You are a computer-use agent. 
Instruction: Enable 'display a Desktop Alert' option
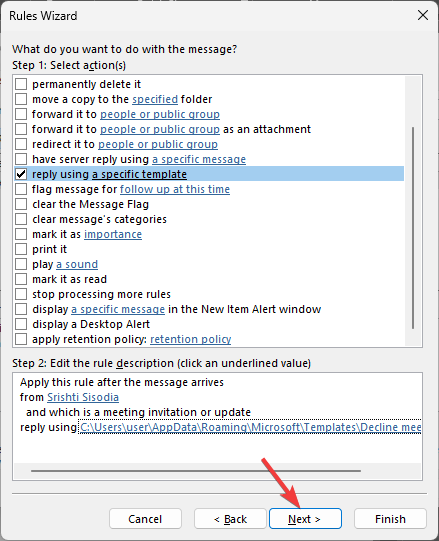click(x=21, y=324)
